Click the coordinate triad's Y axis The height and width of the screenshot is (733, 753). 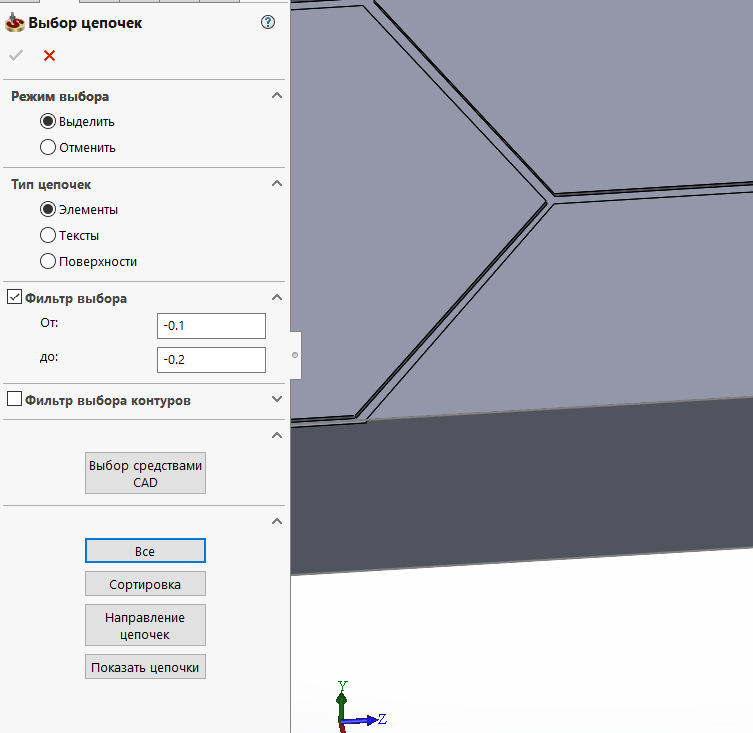pos(341,699)
